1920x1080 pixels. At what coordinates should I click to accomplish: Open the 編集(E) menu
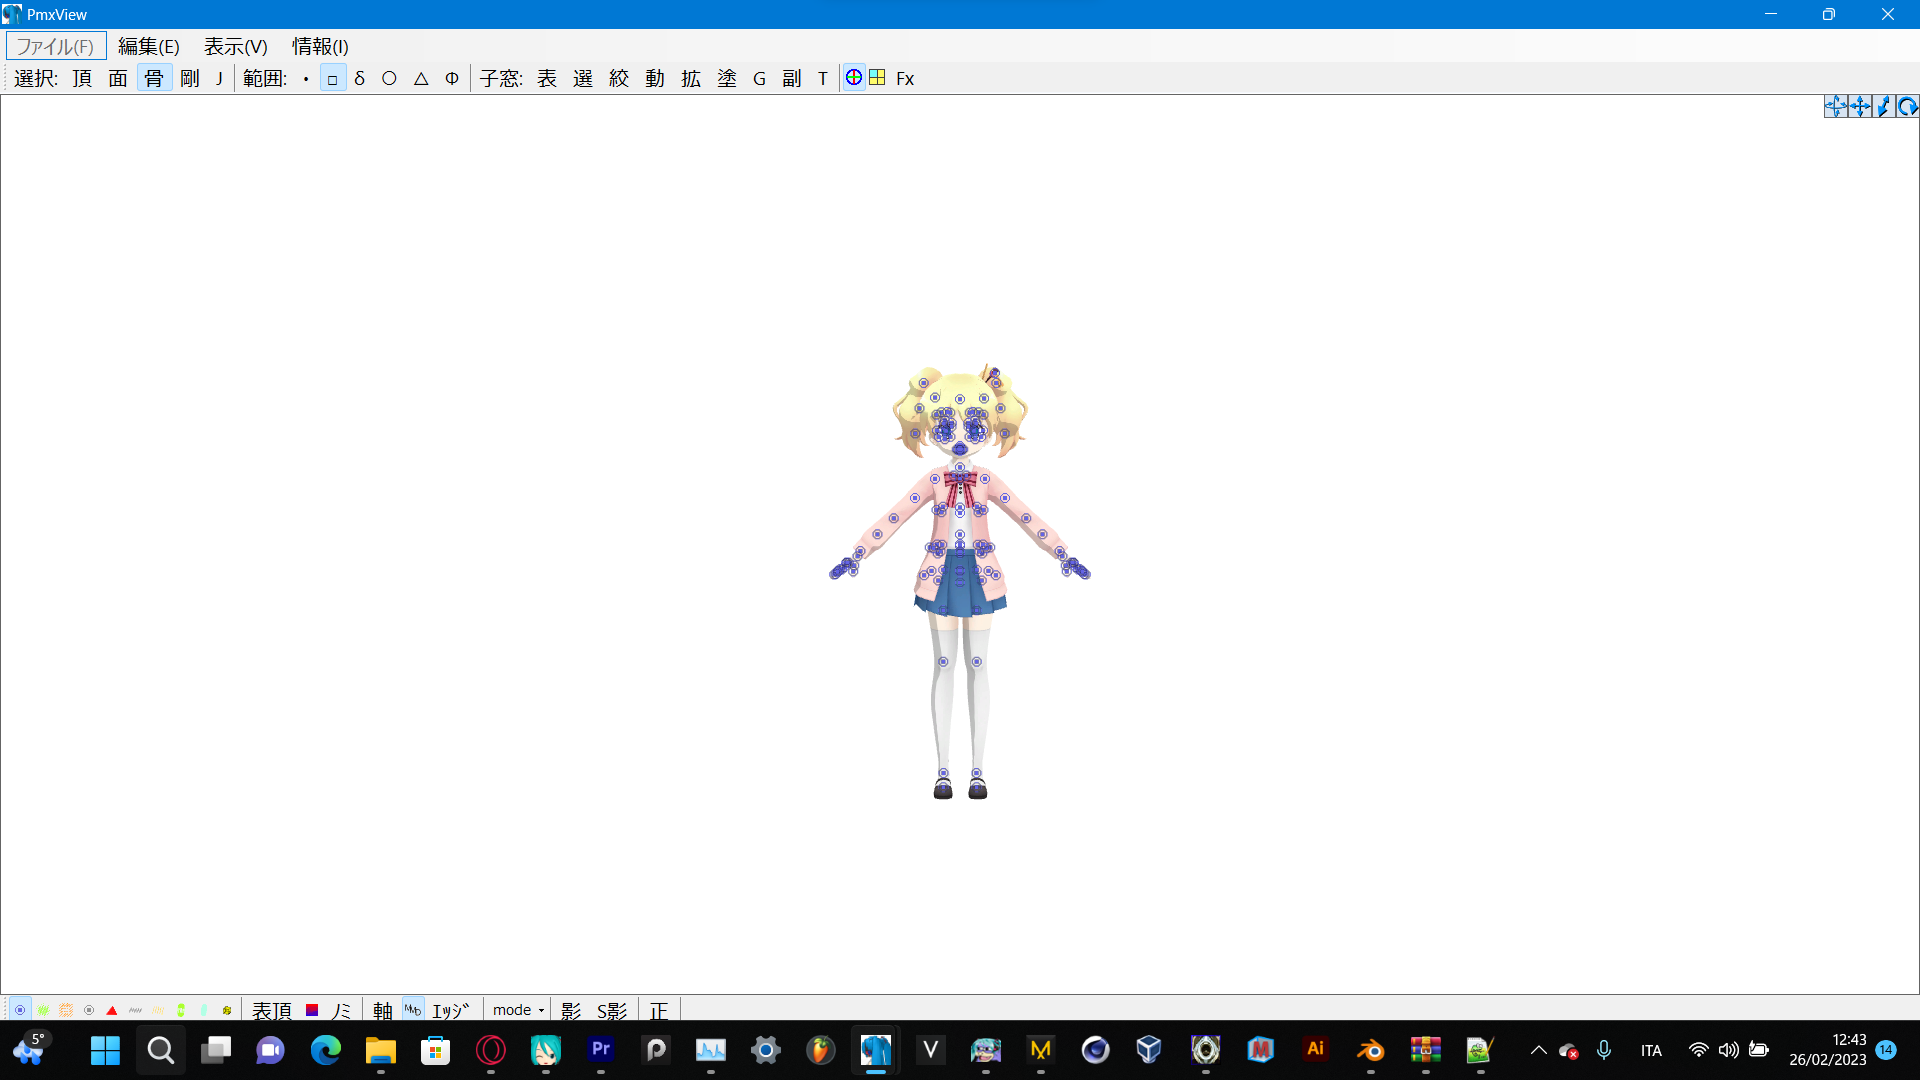147,46
